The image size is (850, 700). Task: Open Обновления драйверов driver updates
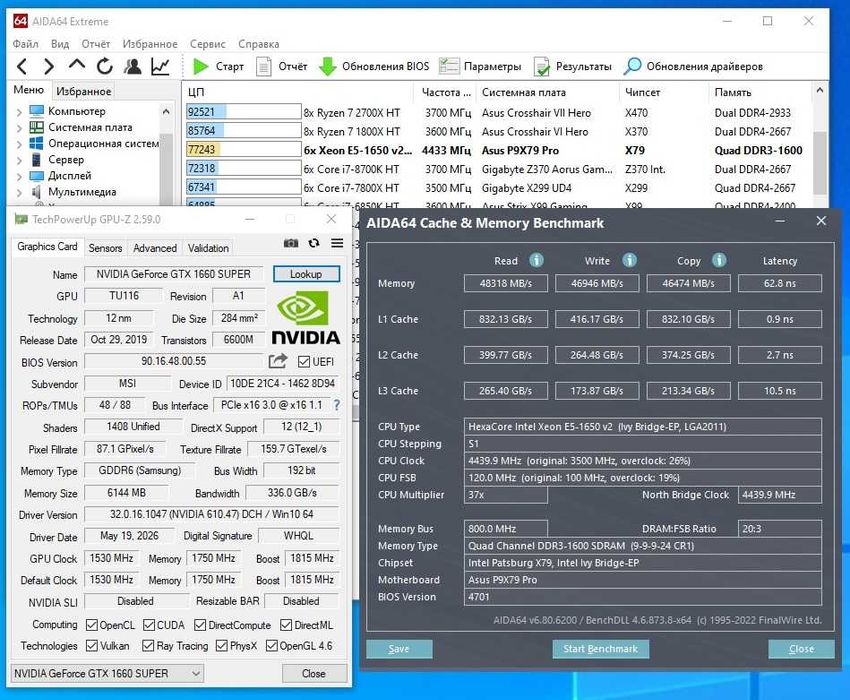click(x=693, y=67)
